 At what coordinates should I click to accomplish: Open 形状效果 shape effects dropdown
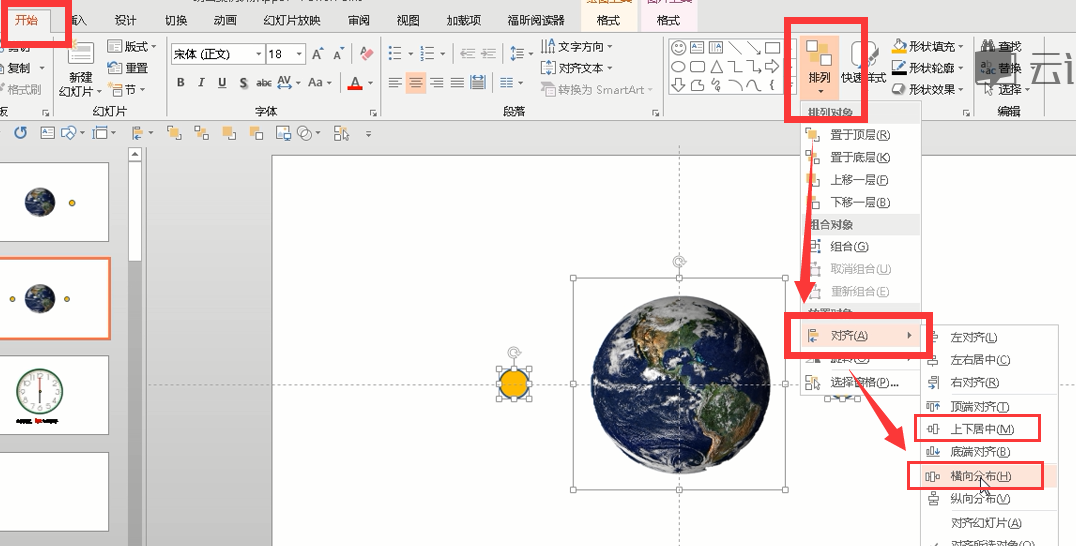point(928,88)
